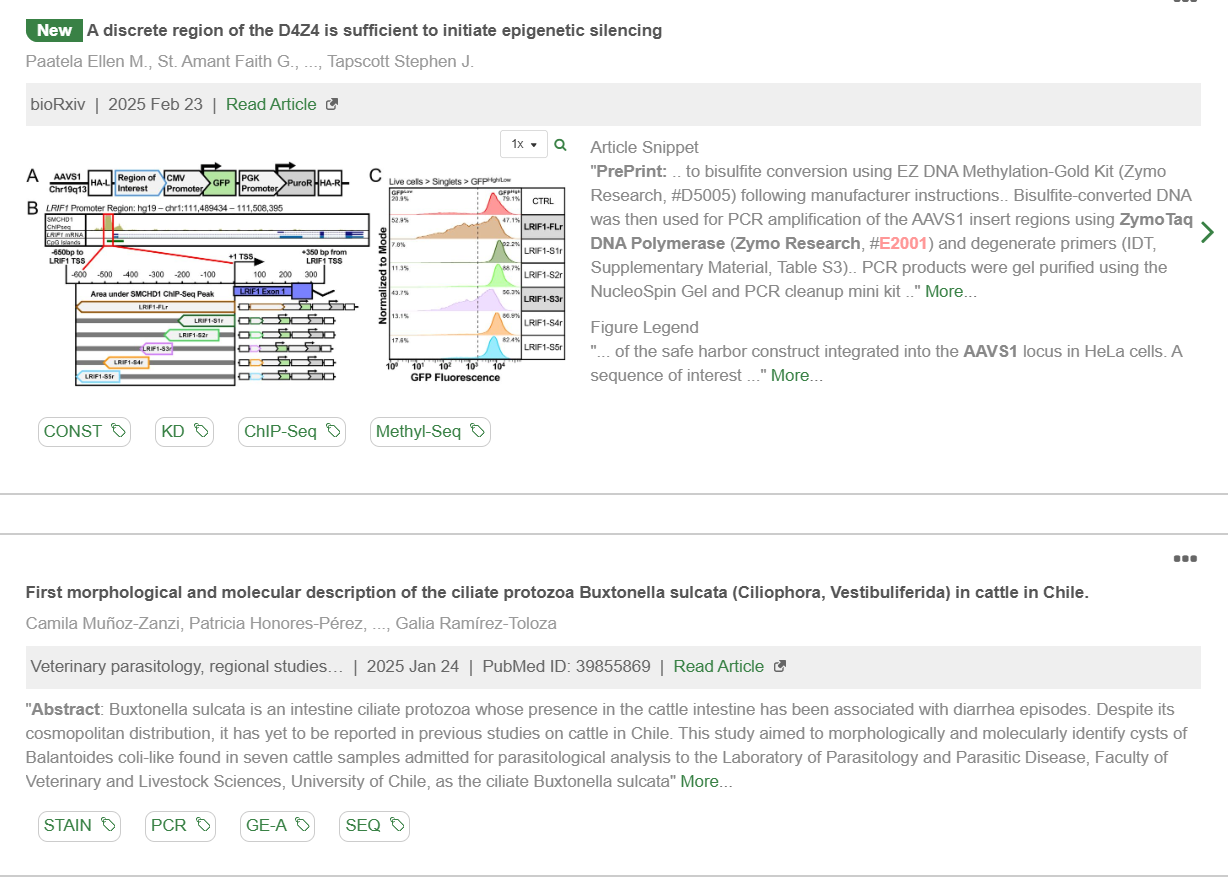The width and height of the screenshot is (1228, 877).
Task: Go to next snippet with the right chevron
Action: click(x=1207, y=232)
